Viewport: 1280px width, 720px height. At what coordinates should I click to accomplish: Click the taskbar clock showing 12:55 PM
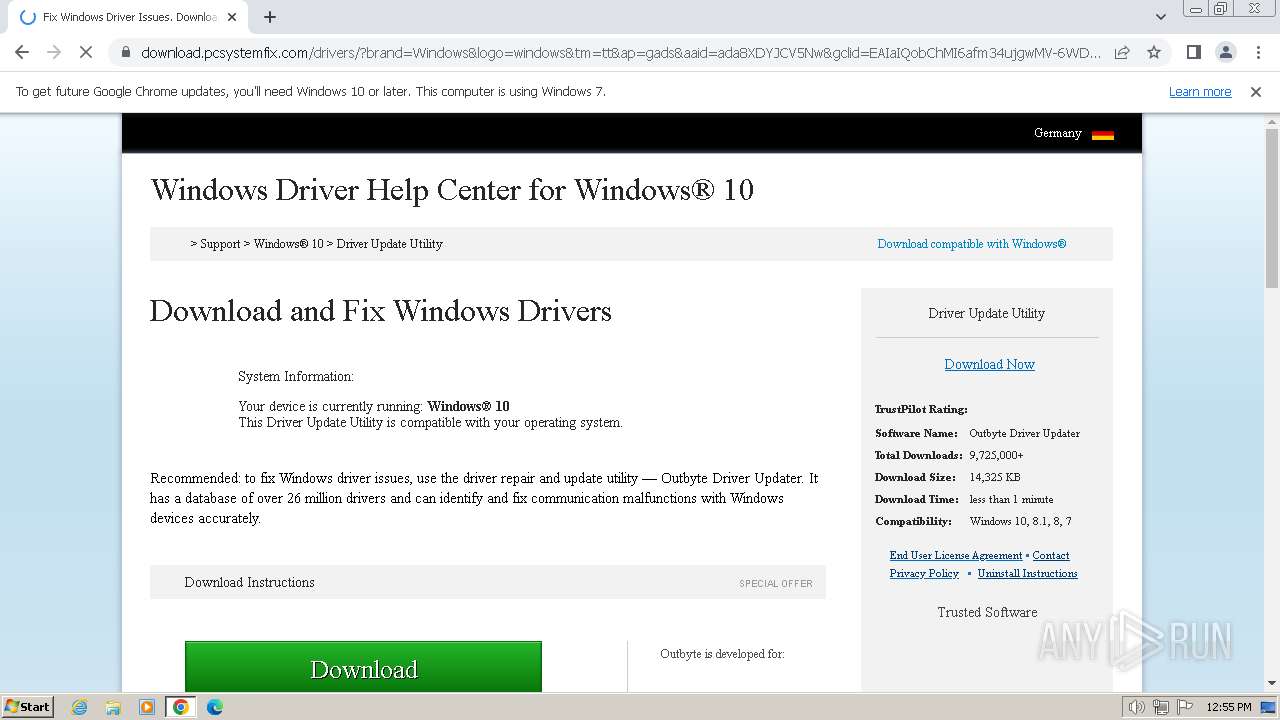1229,707
